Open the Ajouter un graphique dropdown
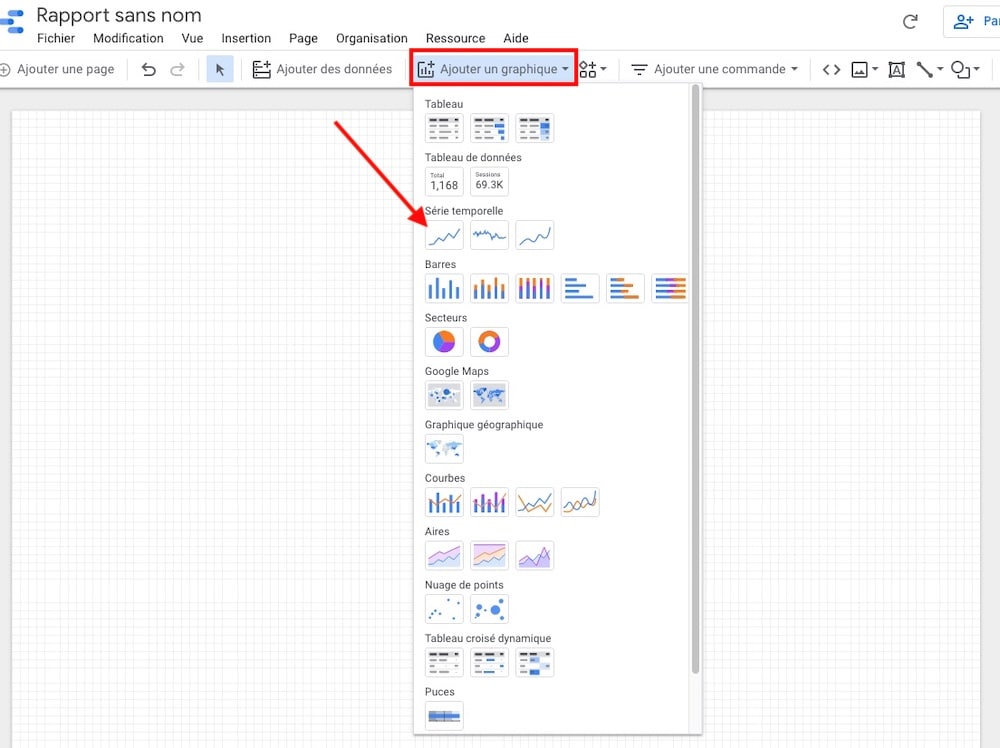 tap(493, 69)
